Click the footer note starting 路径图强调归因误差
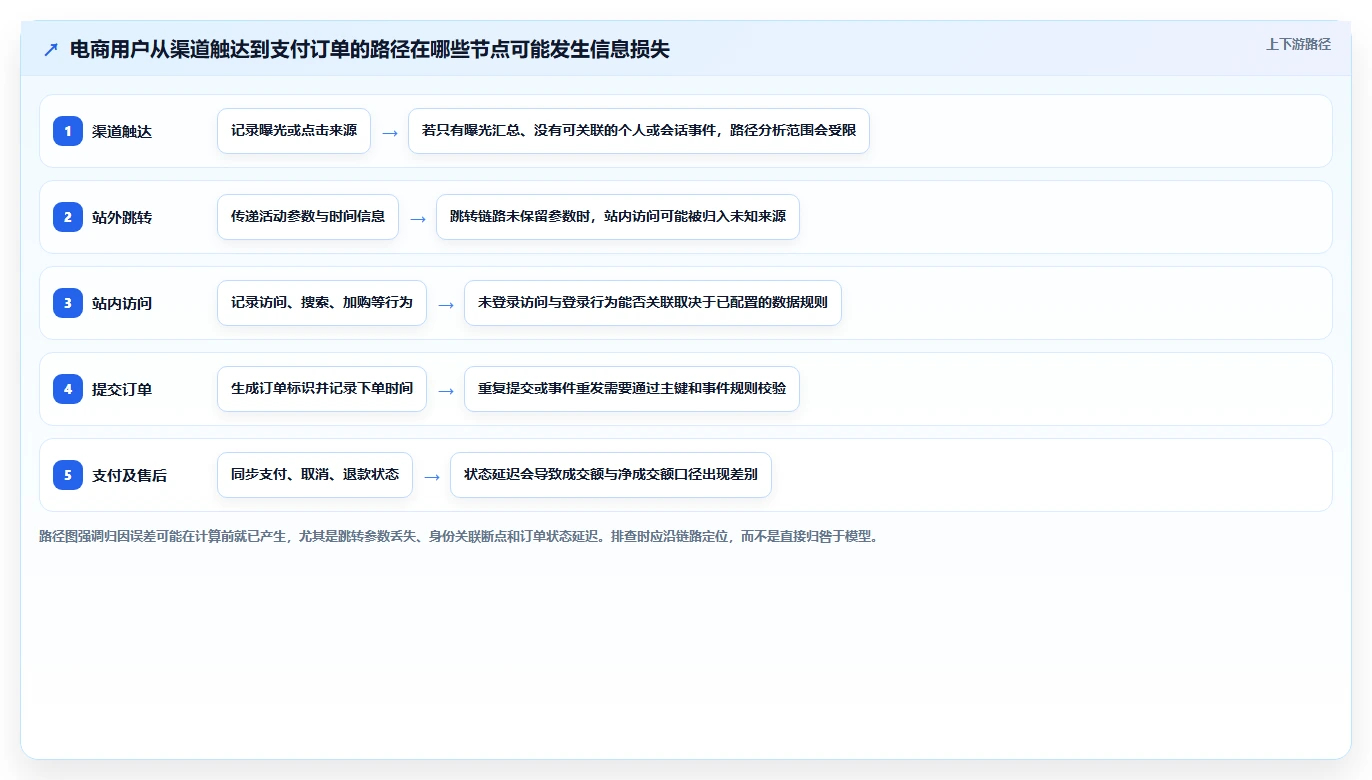Screen dimensions: 1372x780 pyautogui.click(x=459, y=536)
